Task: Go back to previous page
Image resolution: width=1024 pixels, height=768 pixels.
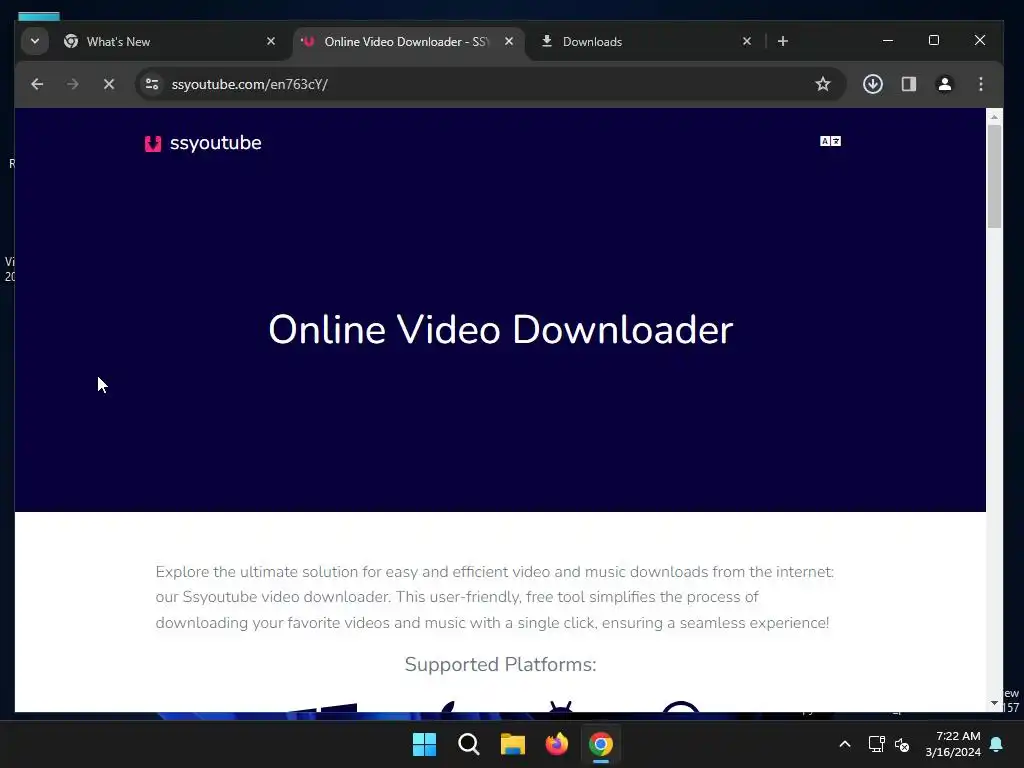Action: point(37,84)
